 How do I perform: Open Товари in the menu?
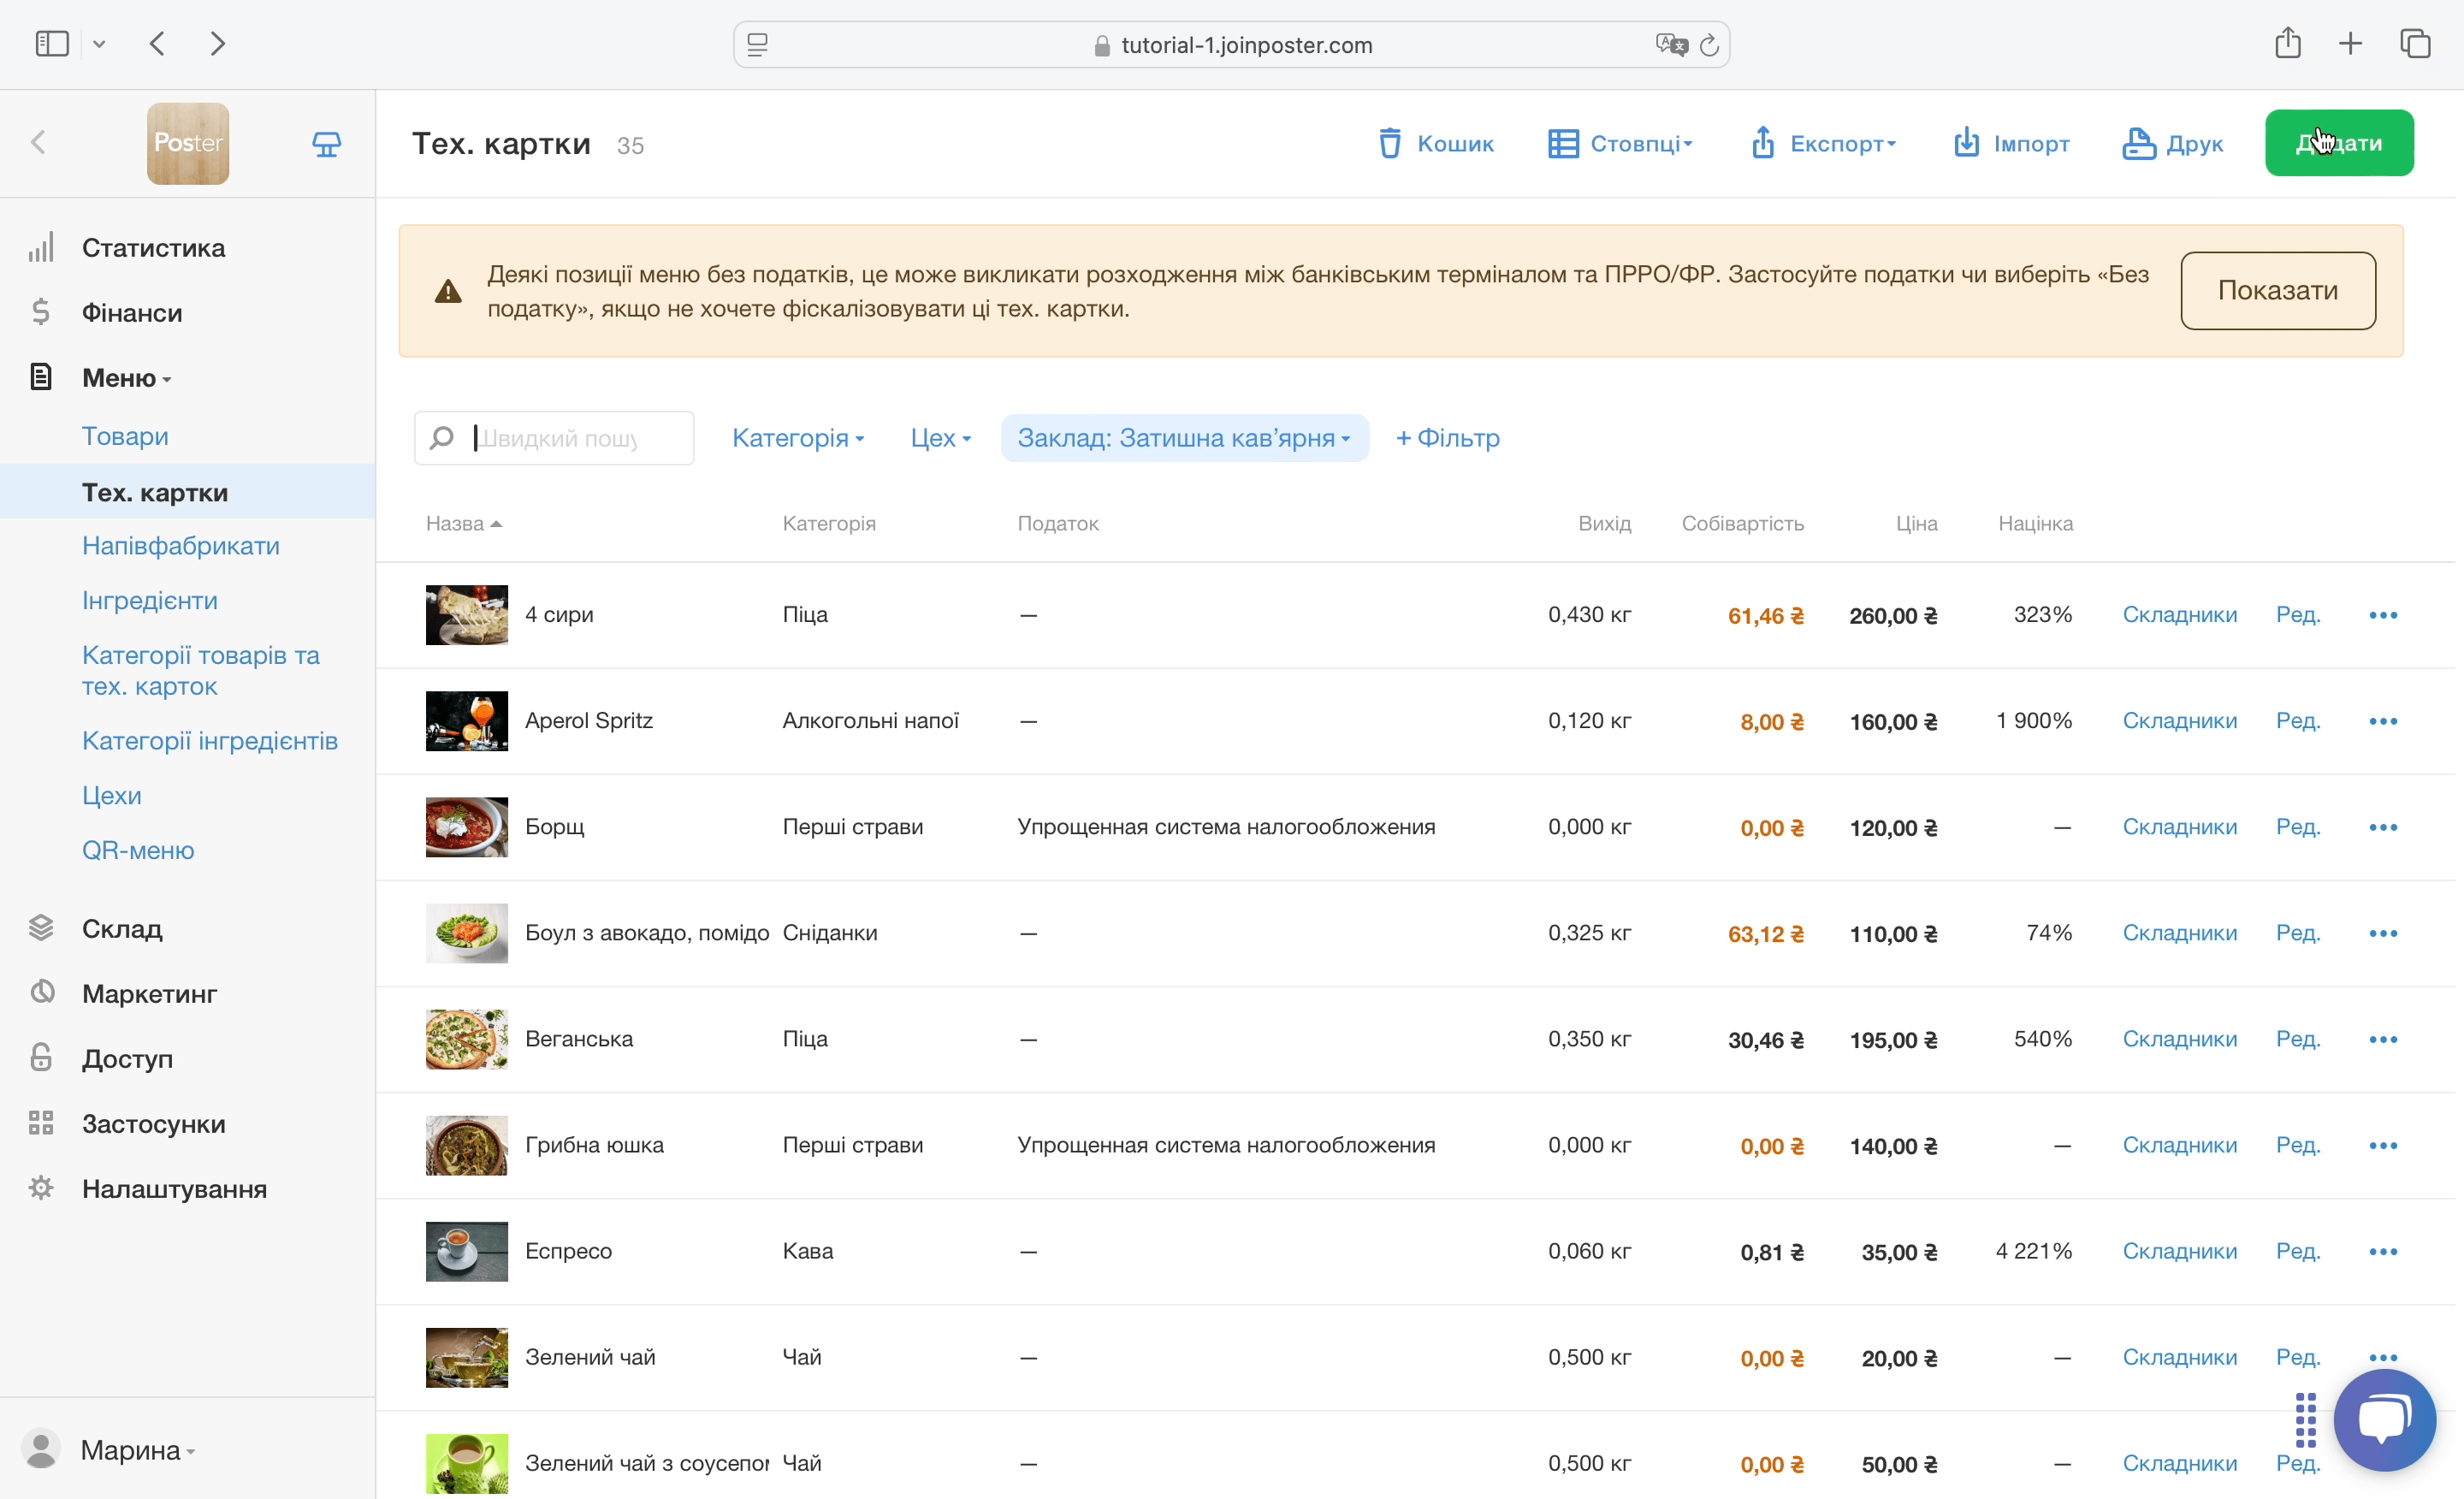click(125, 436)
